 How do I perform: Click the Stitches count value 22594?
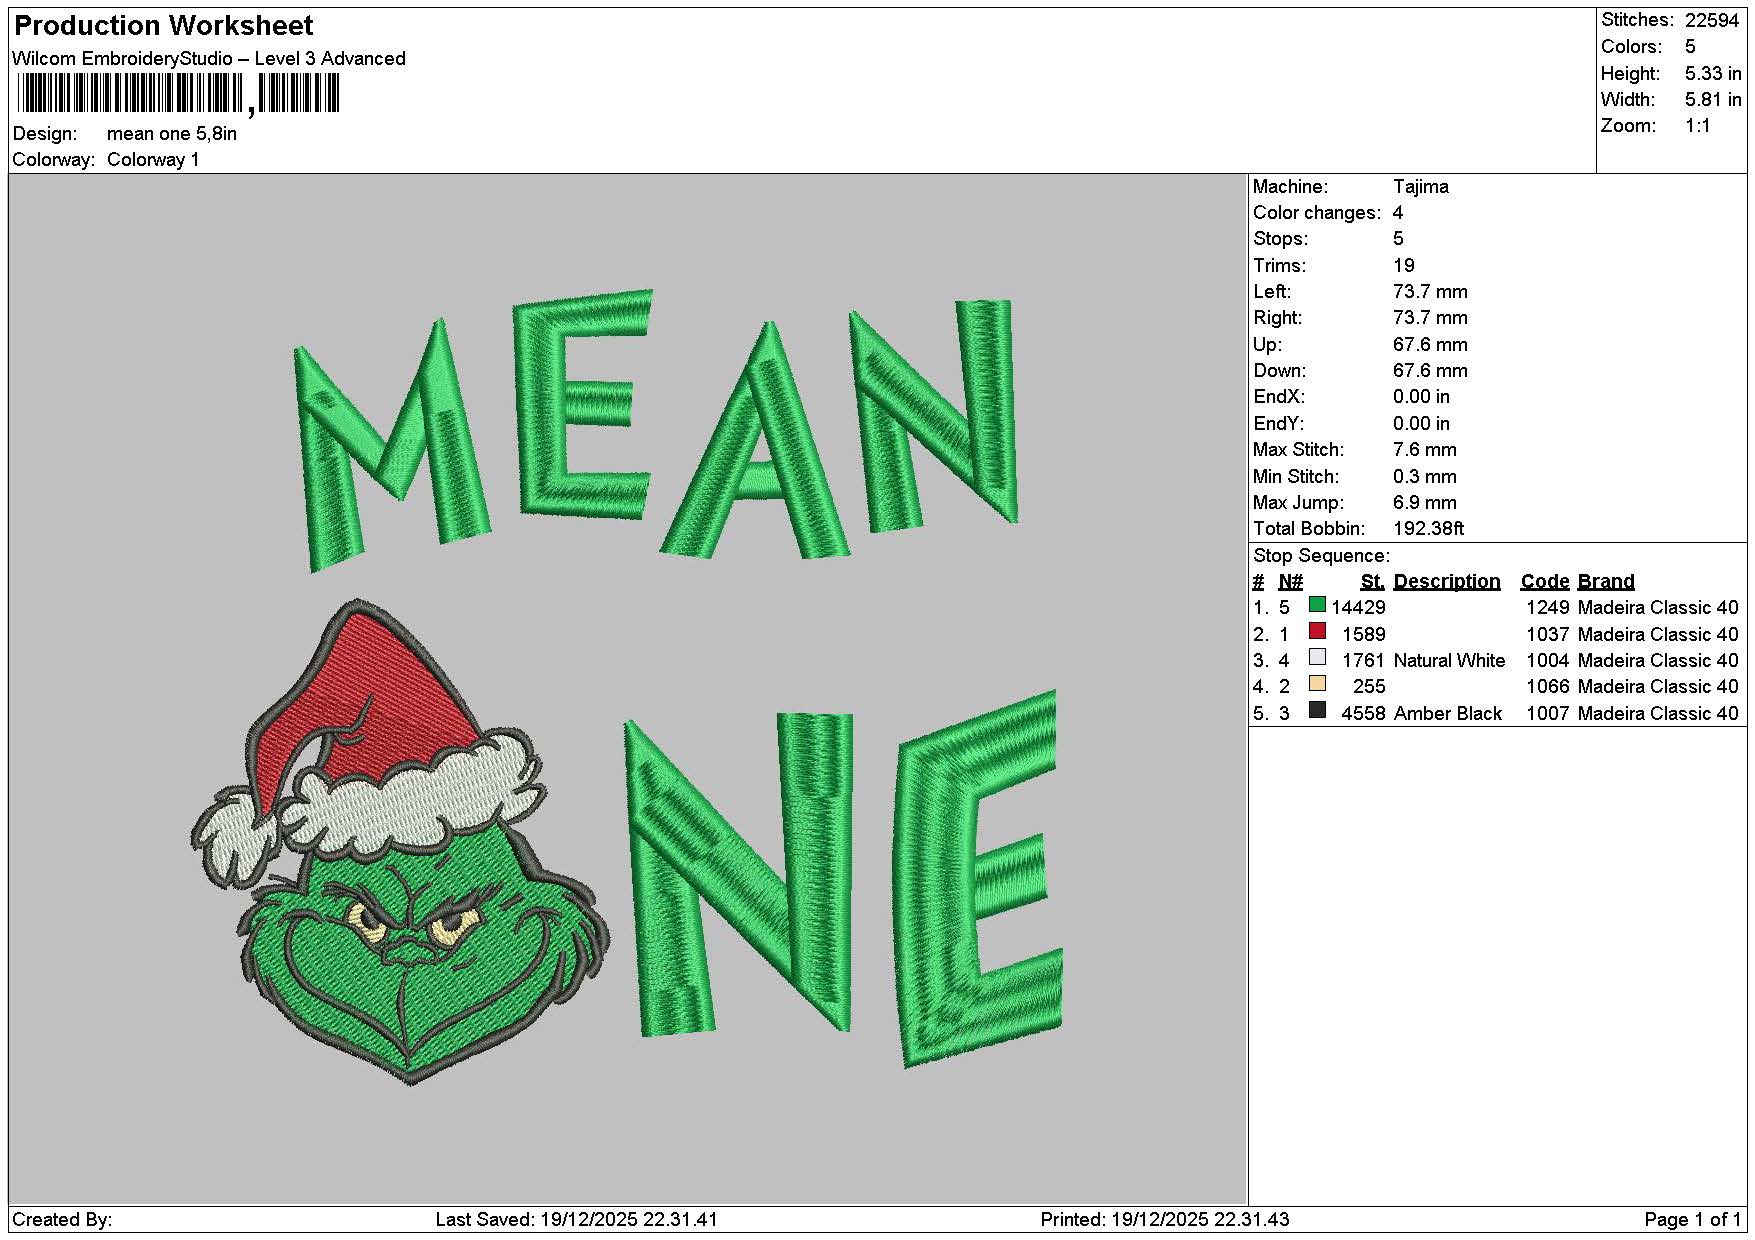1712,20
